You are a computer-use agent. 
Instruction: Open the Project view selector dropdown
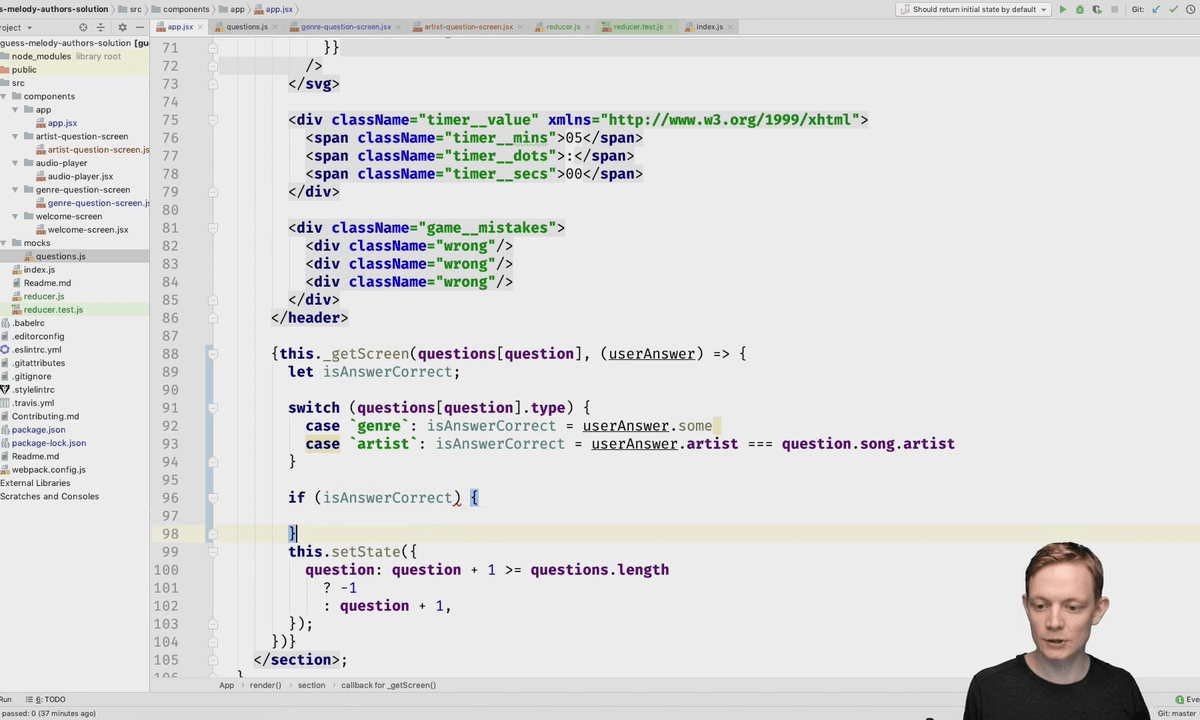[15, 27]
